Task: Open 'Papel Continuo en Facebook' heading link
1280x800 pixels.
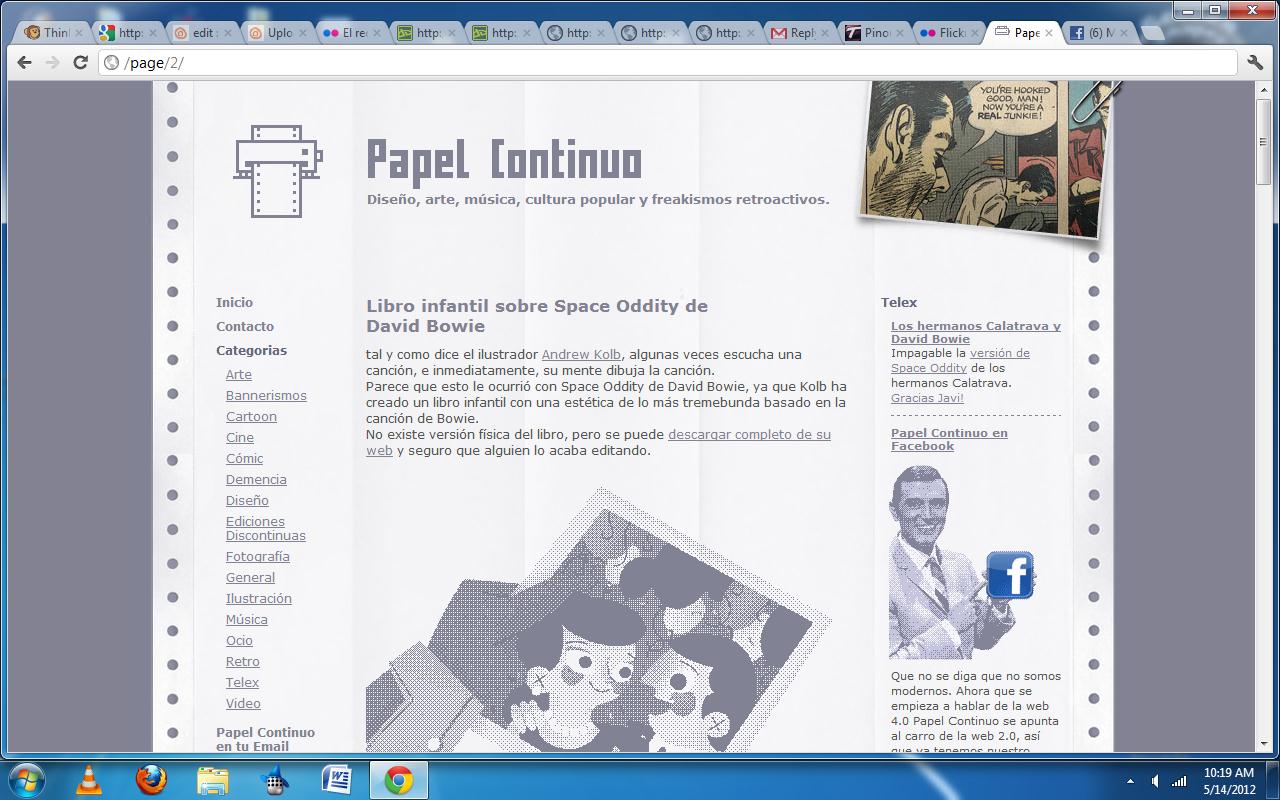Action: 949,439
